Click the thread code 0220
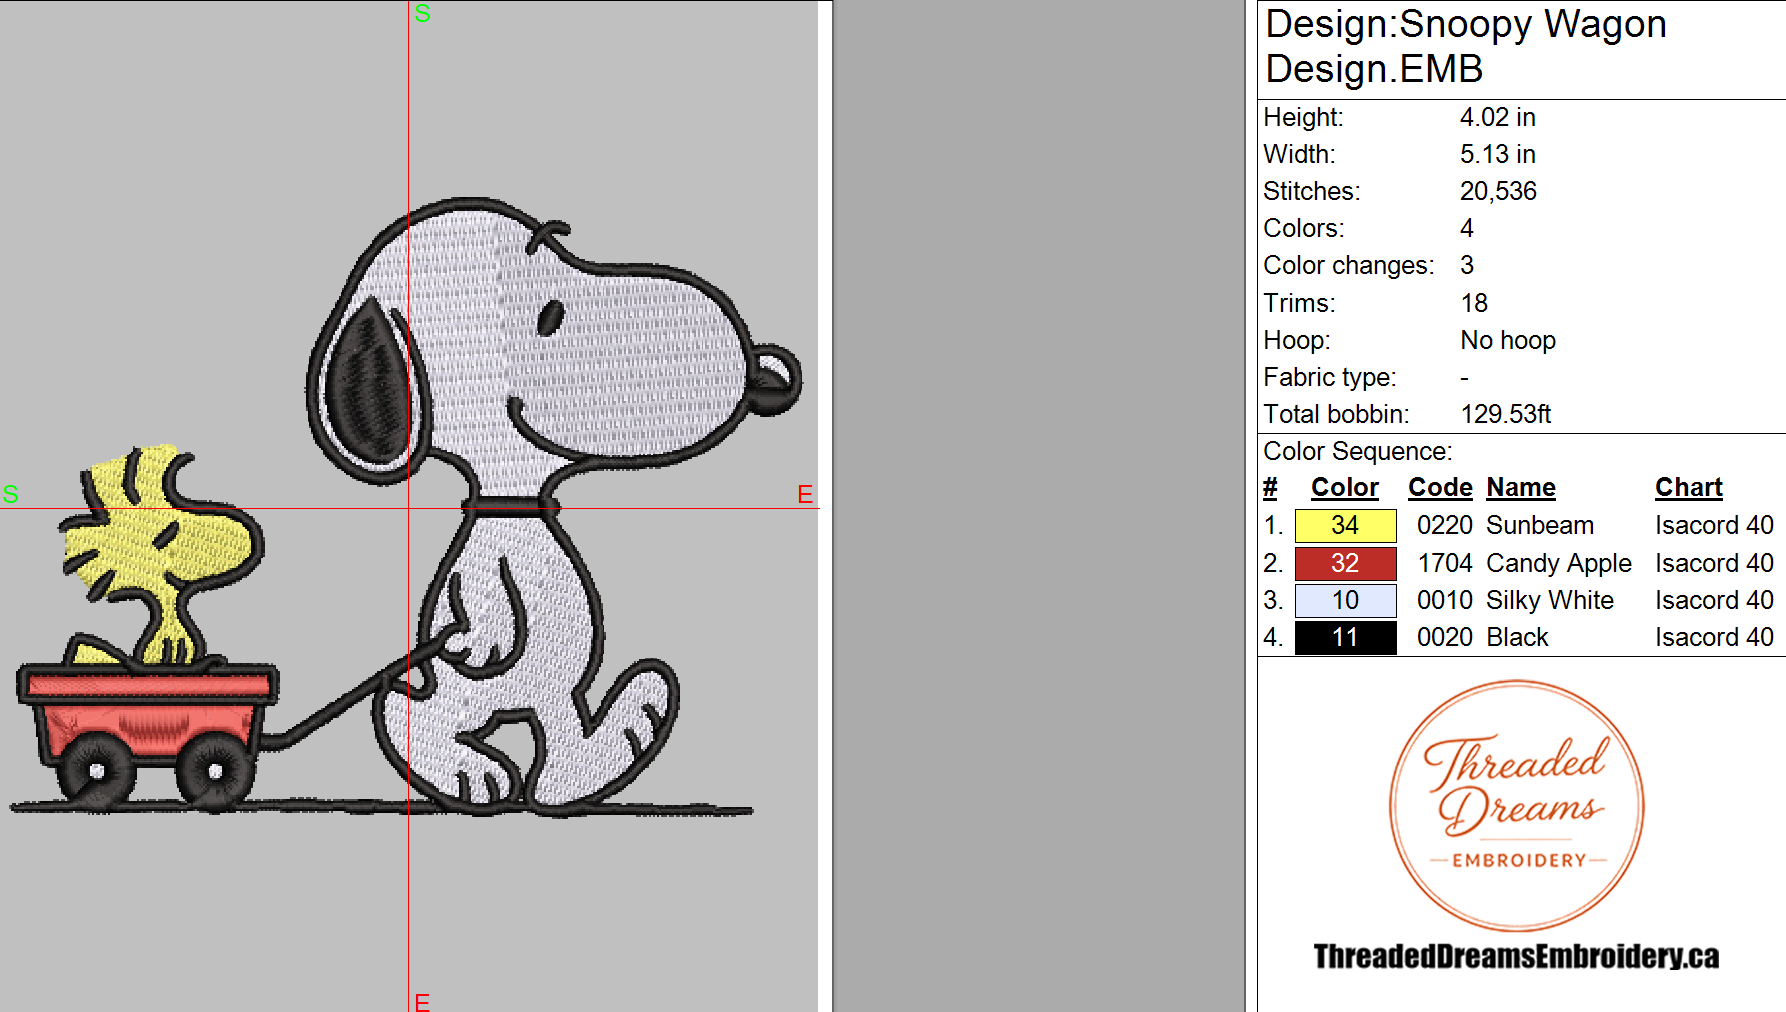This screenshot has width=1786, height=1012. pyautogui.click(x=1445, y=525)
